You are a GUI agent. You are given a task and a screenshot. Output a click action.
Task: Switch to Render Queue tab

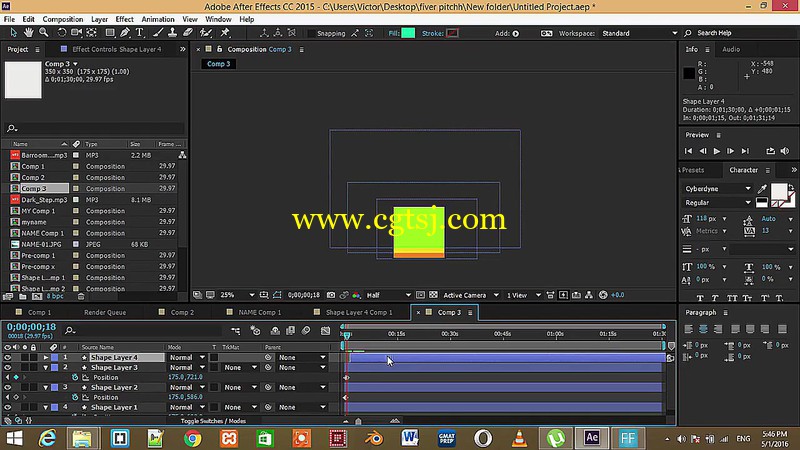(105, 312)
